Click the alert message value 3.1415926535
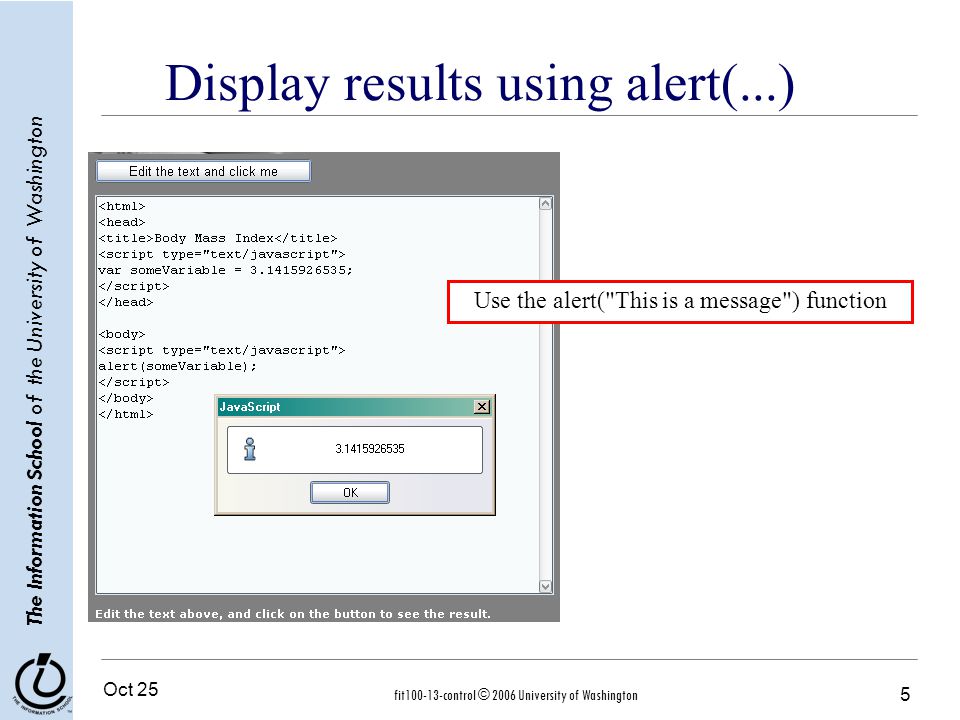 click(370, 449)
